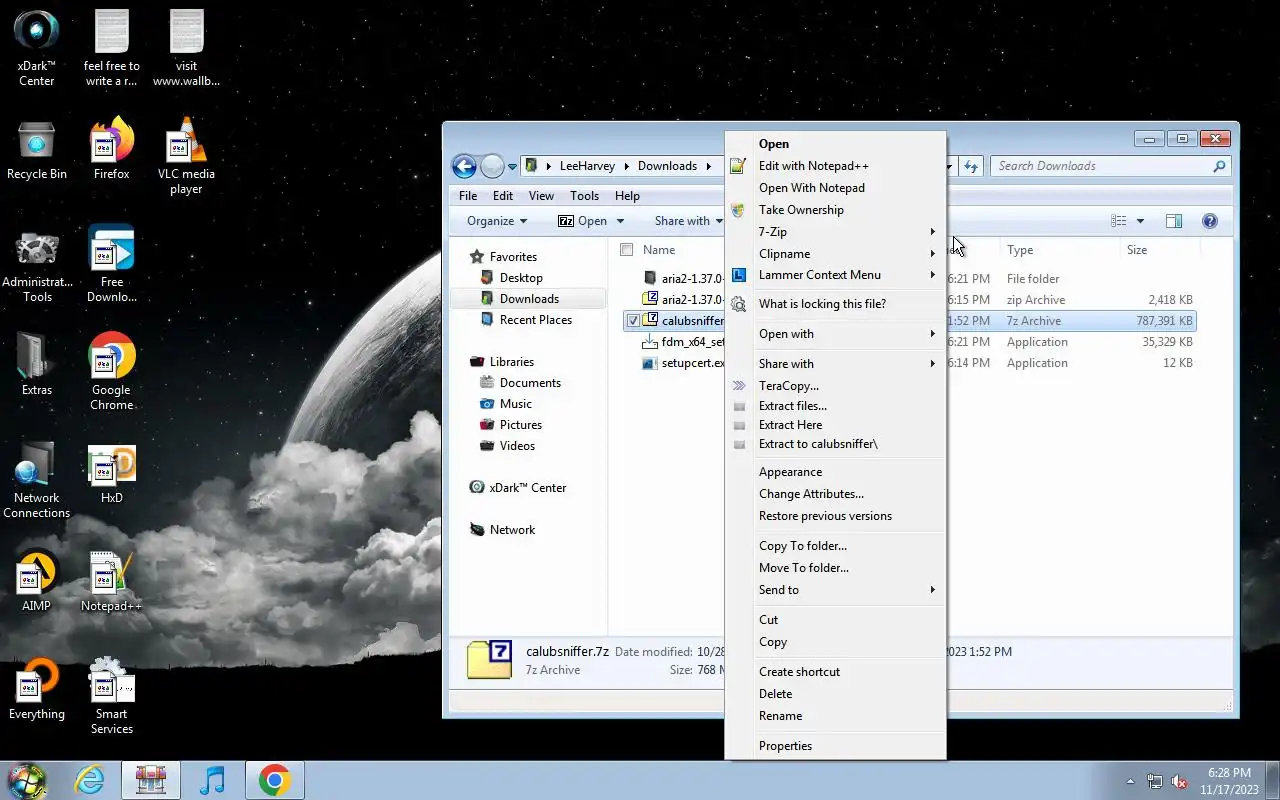Expand the Clipname submenu
Image resolution: width=1280 pixels, height=800 pixels.
(x=835, y=254)
